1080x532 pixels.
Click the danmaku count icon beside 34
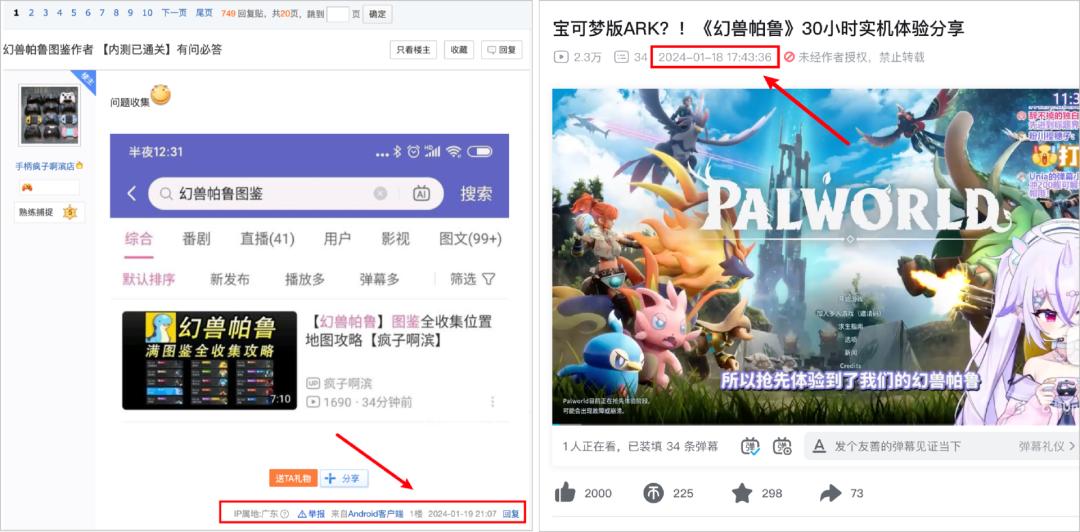tap(621, 57)
